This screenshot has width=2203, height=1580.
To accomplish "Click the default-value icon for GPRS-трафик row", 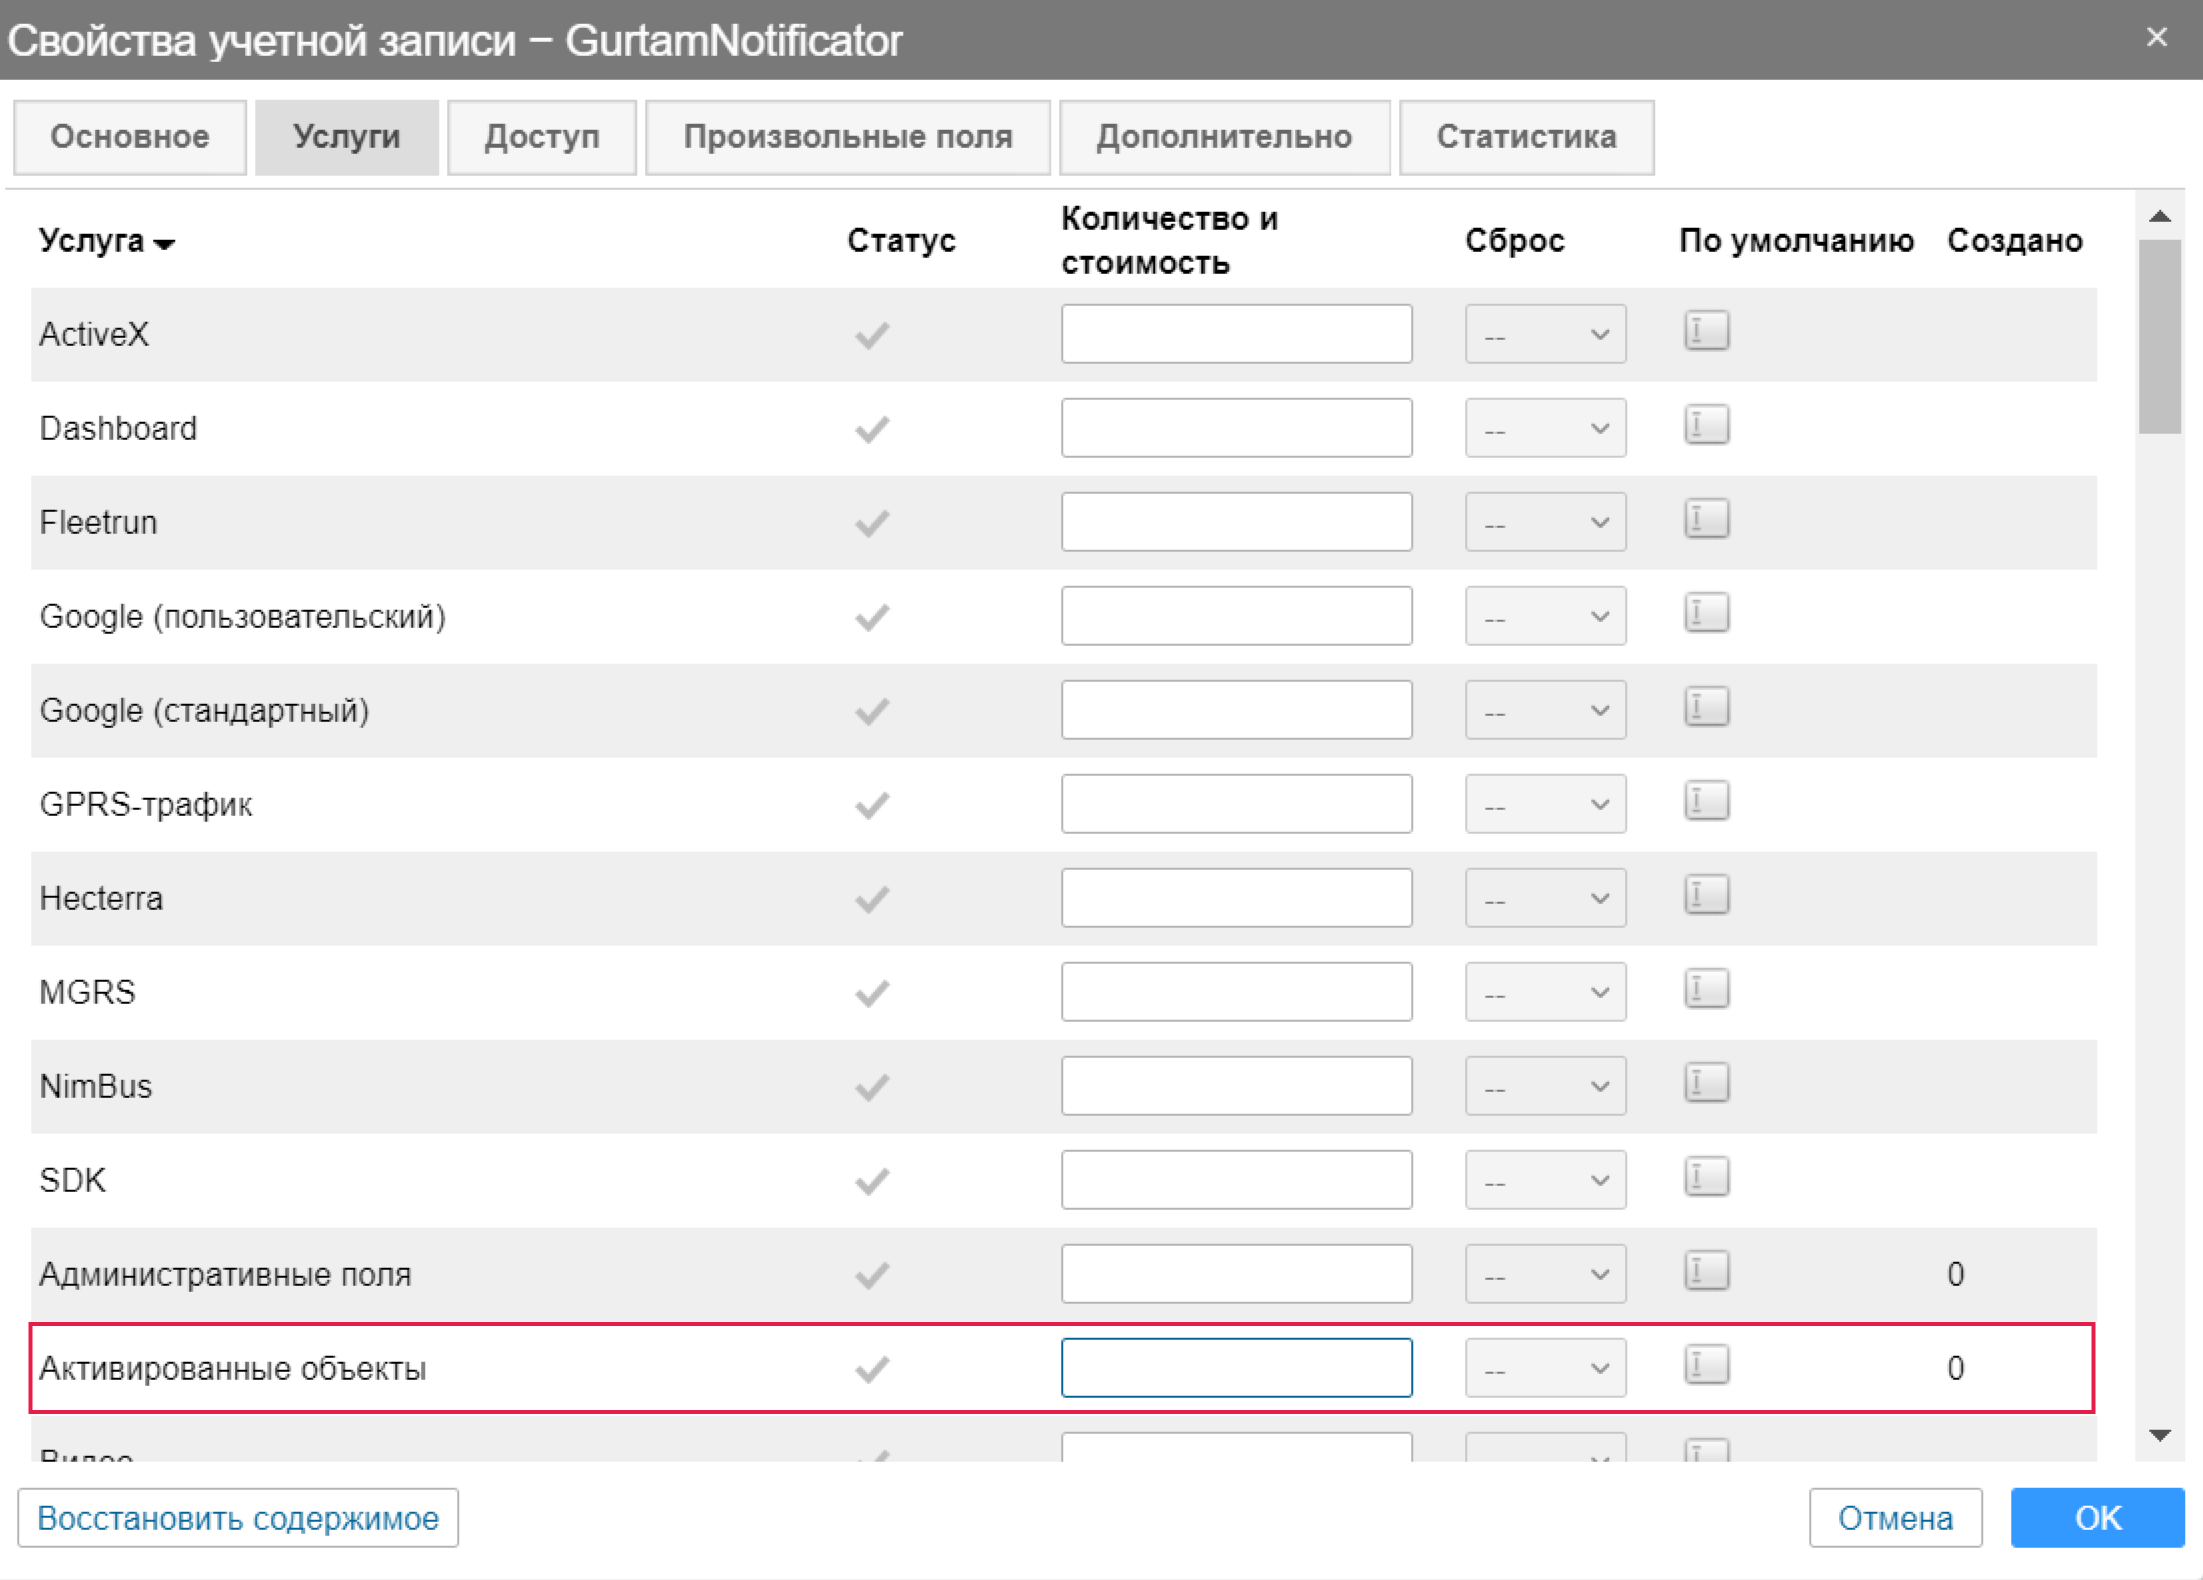I will [1706, 801].
